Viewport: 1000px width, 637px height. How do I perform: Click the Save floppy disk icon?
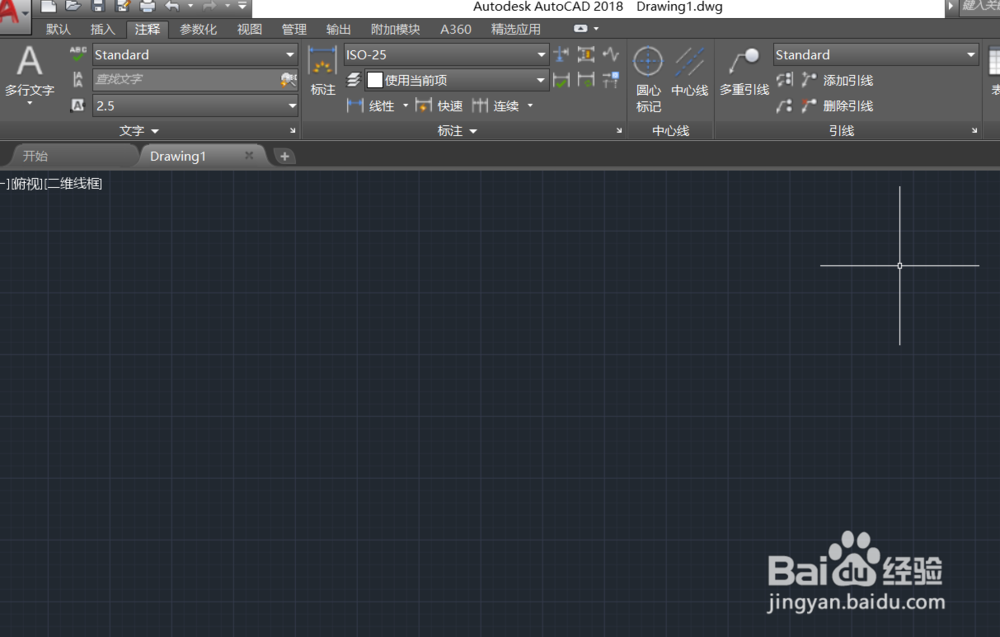tap(98, 6)
